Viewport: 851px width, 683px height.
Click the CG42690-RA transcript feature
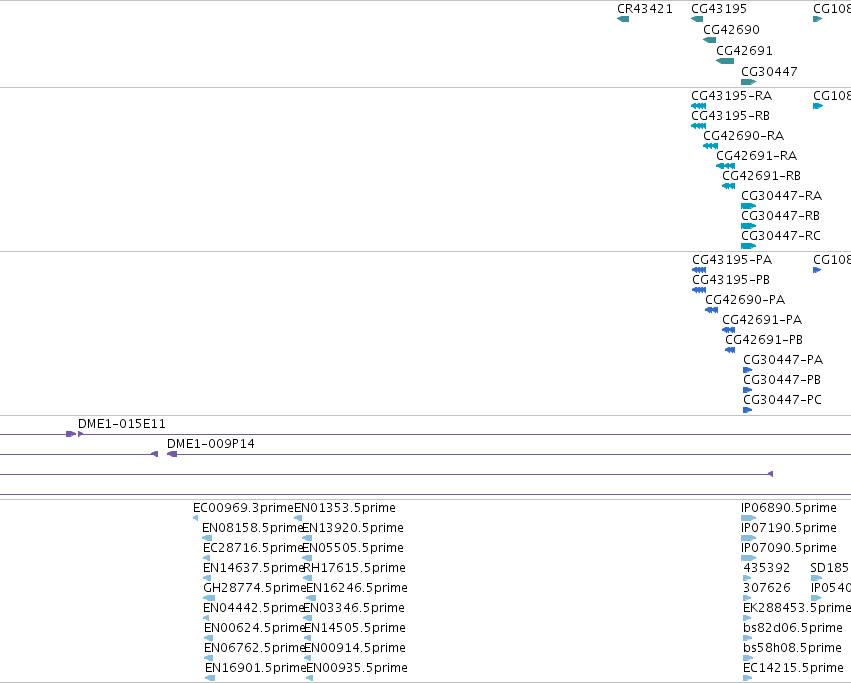710,146
